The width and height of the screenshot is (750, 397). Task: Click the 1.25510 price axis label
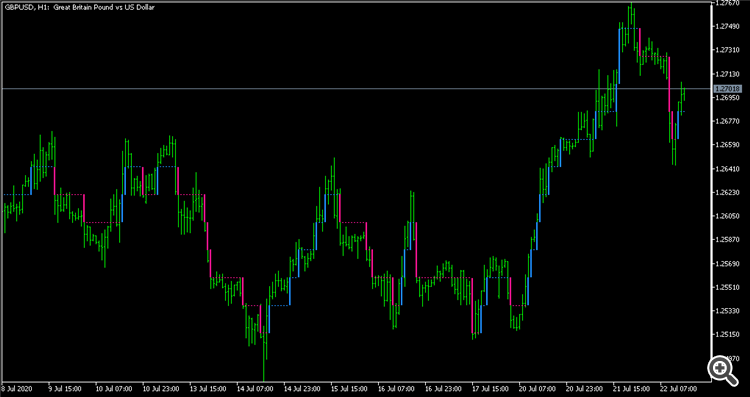727,287
